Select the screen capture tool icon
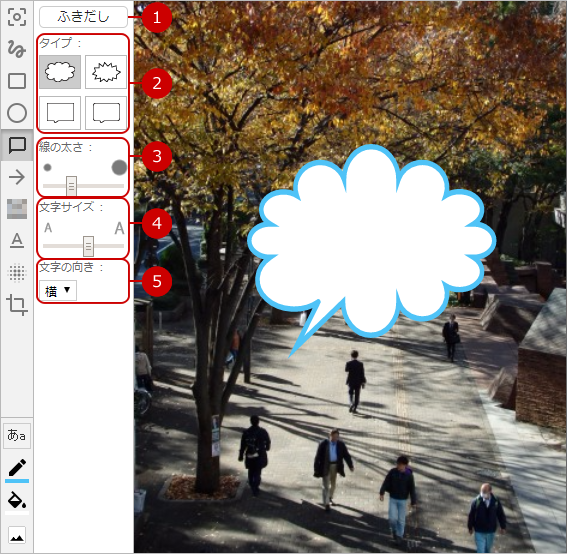The image size is (567, 554). (x=17, y=17)
